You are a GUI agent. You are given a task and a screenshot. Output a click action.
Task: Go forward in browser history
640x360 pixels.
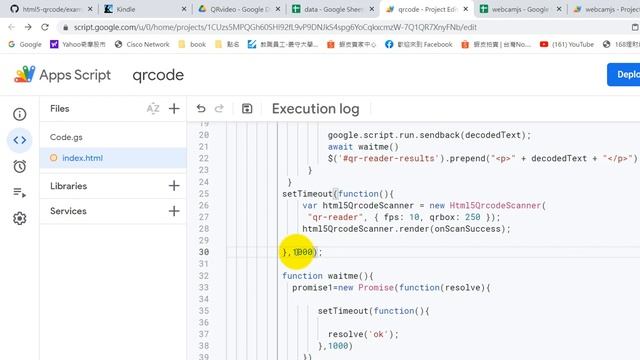(x=28, y=27)
